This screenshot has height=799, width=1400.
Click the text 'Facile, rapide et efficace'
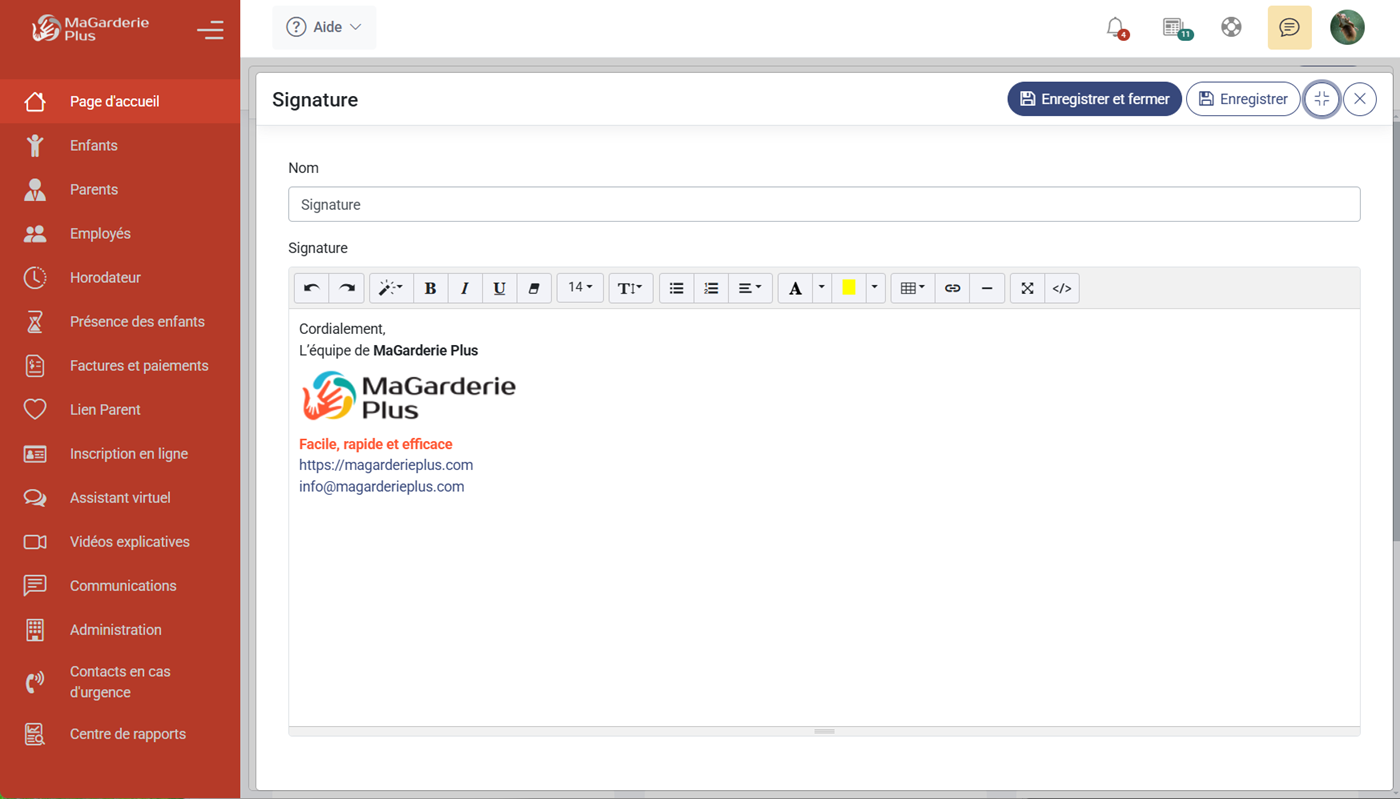(375, 444)
